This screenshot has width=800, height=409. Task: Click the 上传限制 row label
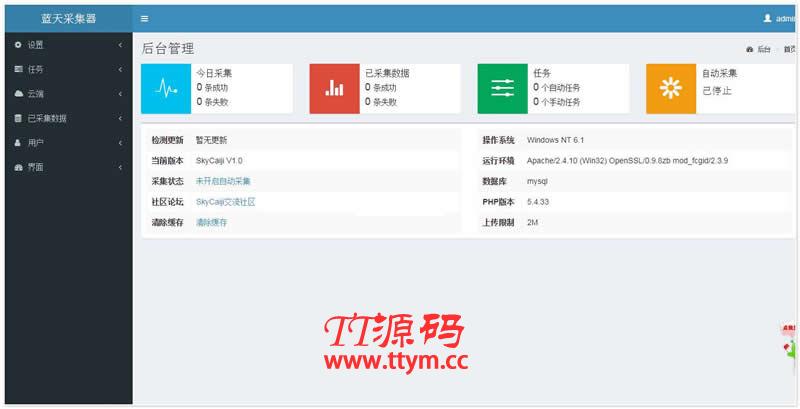(x=498, y=222)
